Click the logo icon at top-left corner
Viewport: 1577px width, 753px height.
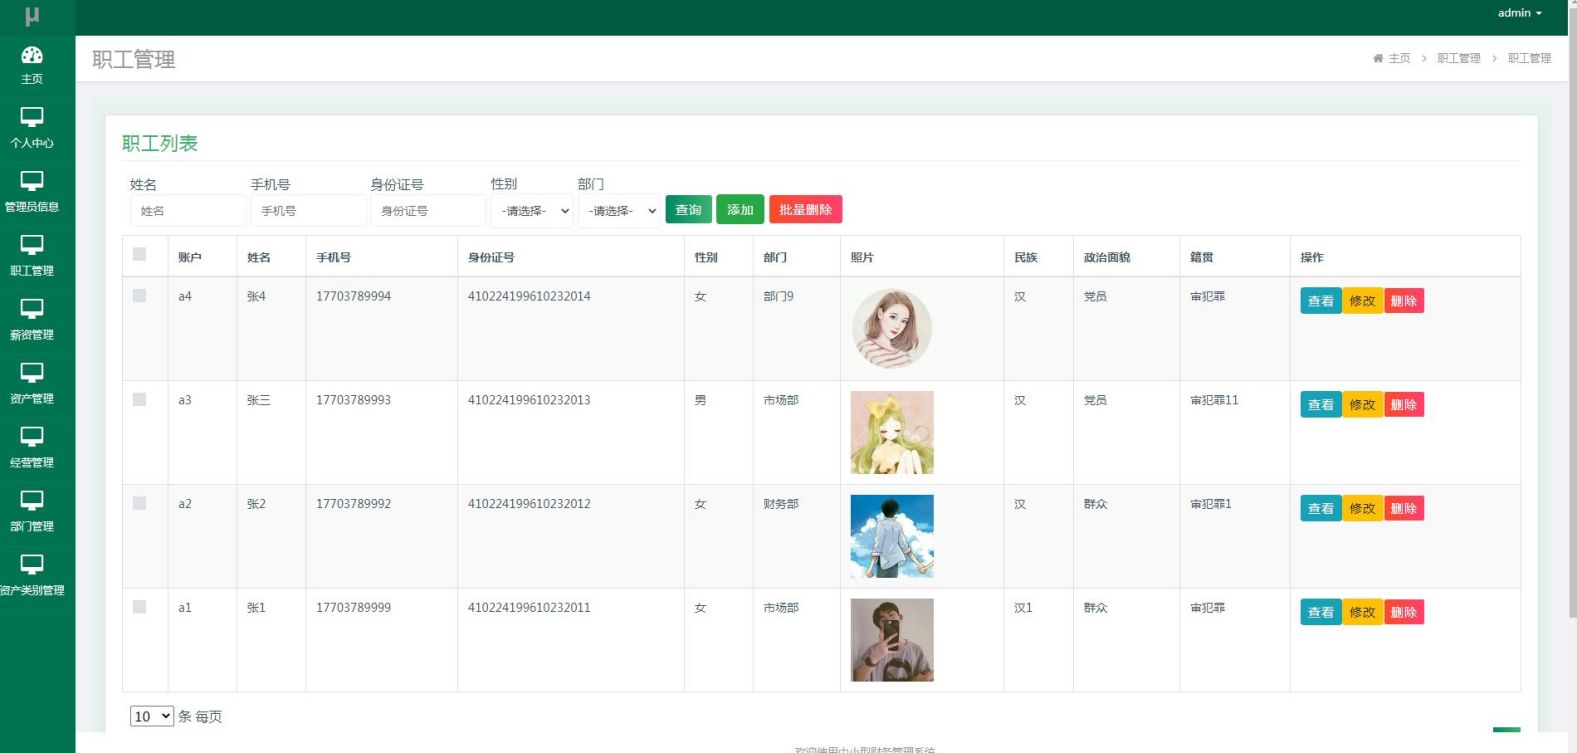tap(32, 16)
